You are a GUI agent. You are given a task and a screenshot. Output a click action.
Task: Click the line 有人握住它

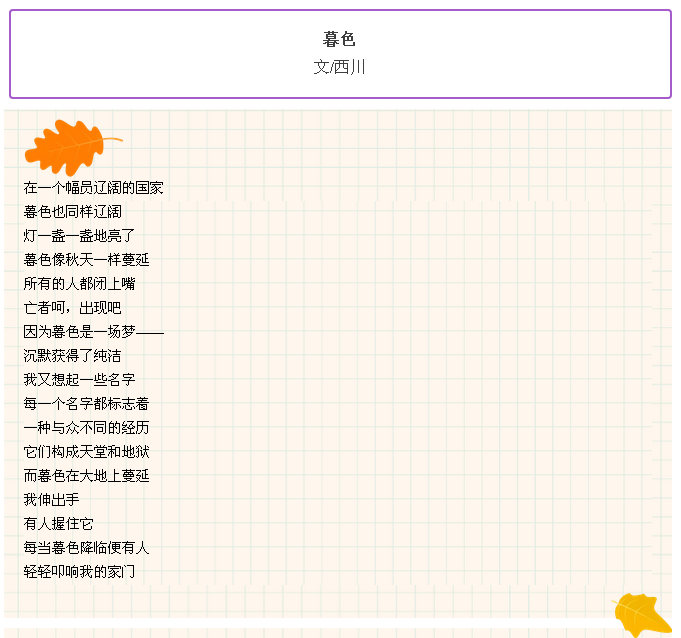coord(59,524)
